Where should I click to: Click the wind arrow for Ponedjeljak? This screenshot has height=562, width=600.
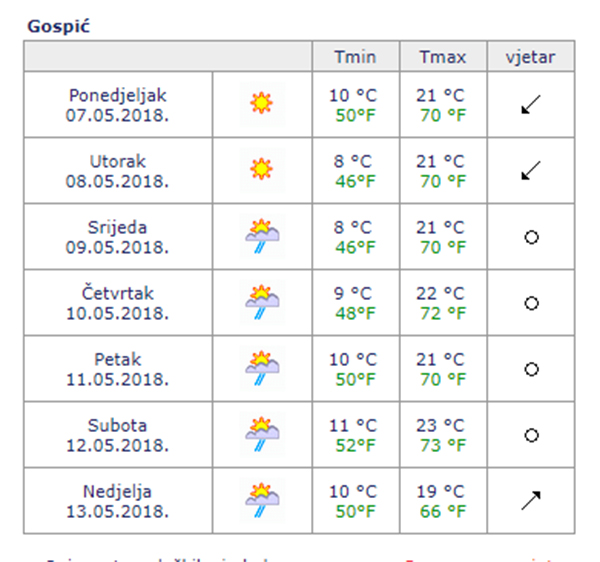coord(531,104)
